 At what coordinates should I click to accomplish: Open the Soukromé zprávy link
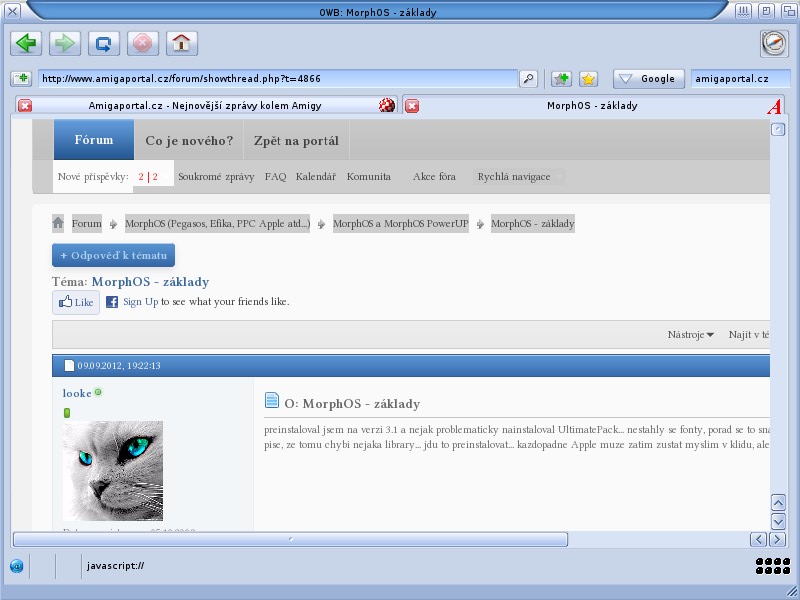click(217, 176)
